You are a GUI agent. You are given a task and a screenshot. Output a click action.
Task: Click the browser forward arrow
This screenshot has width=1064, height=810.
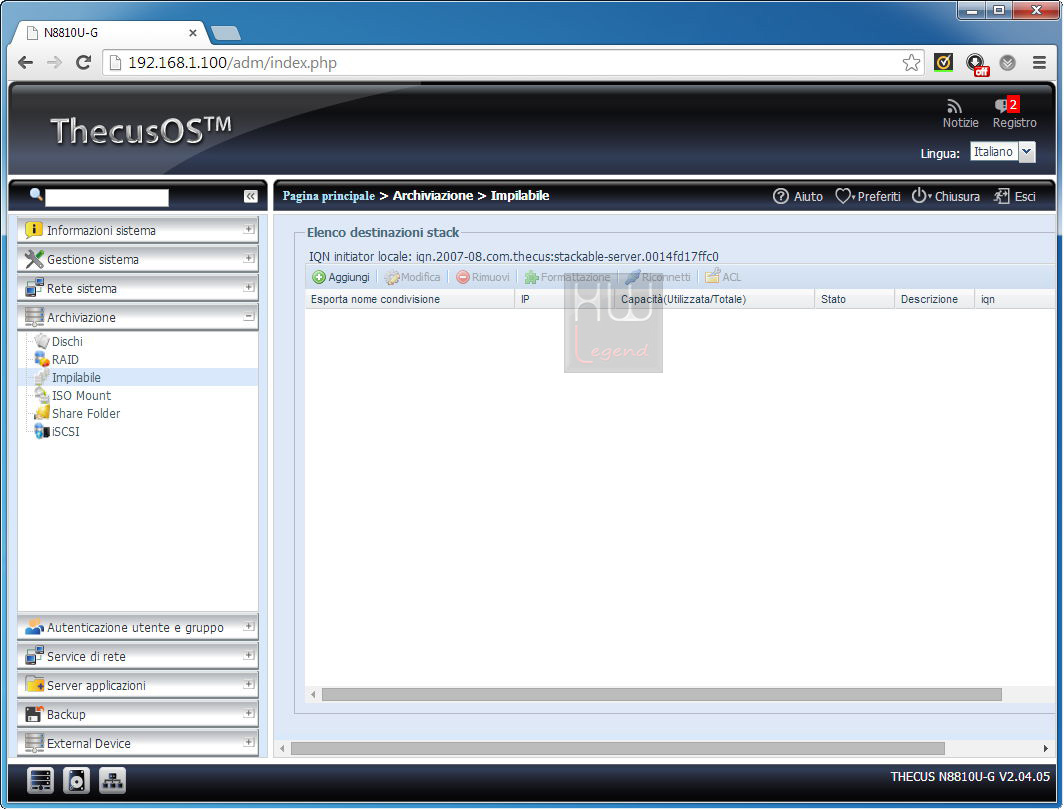click(x=54, y=62)
